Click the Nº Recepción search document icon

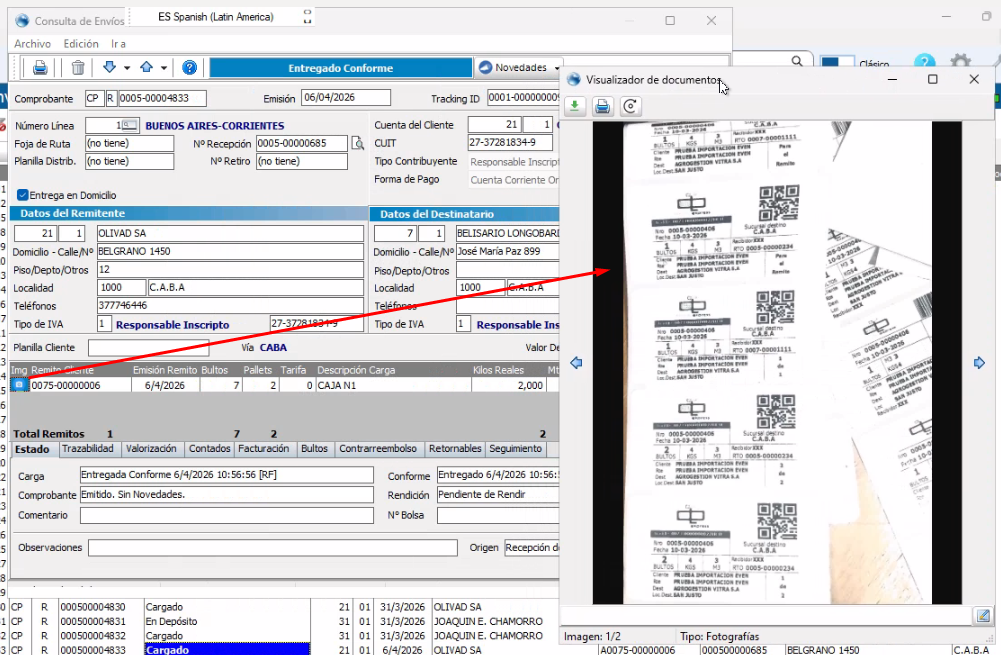click(358, 143)
